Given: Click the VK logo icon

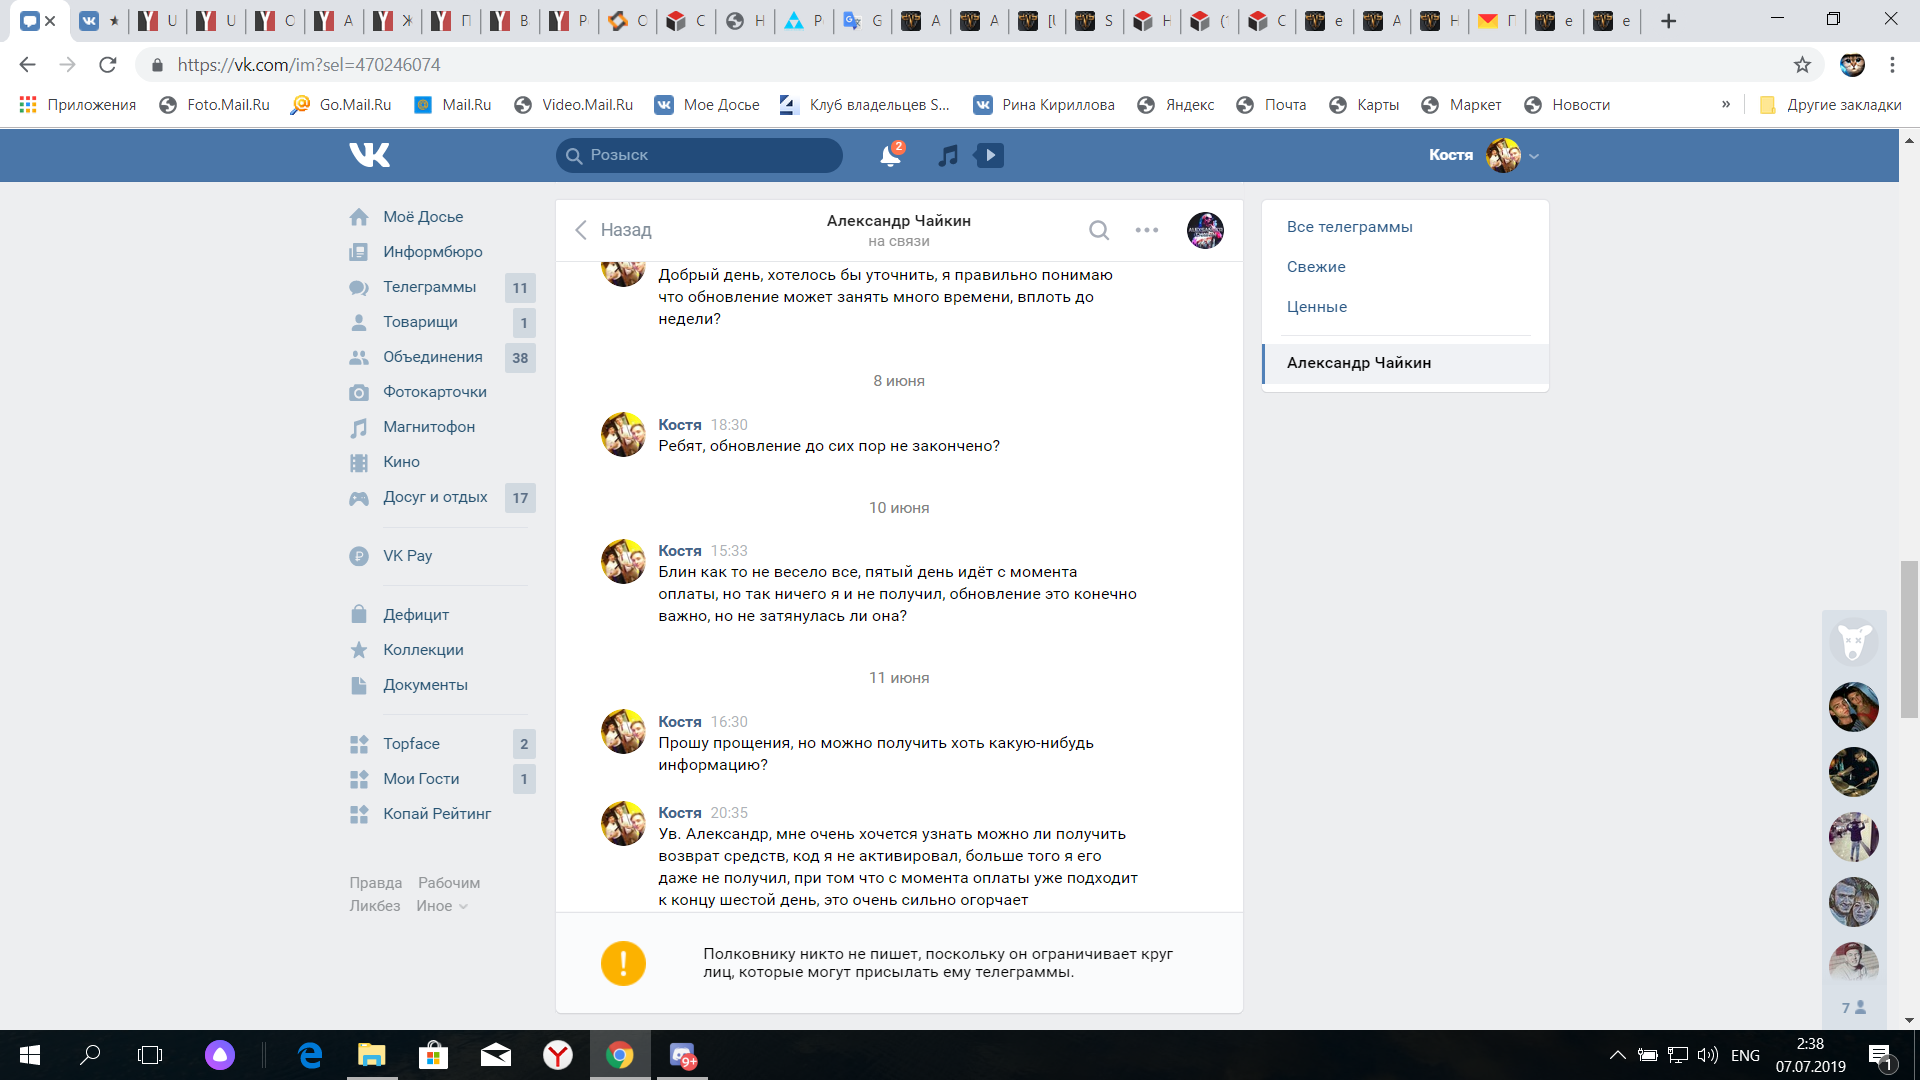Looking at the screenshot, I should pos(369,155).
